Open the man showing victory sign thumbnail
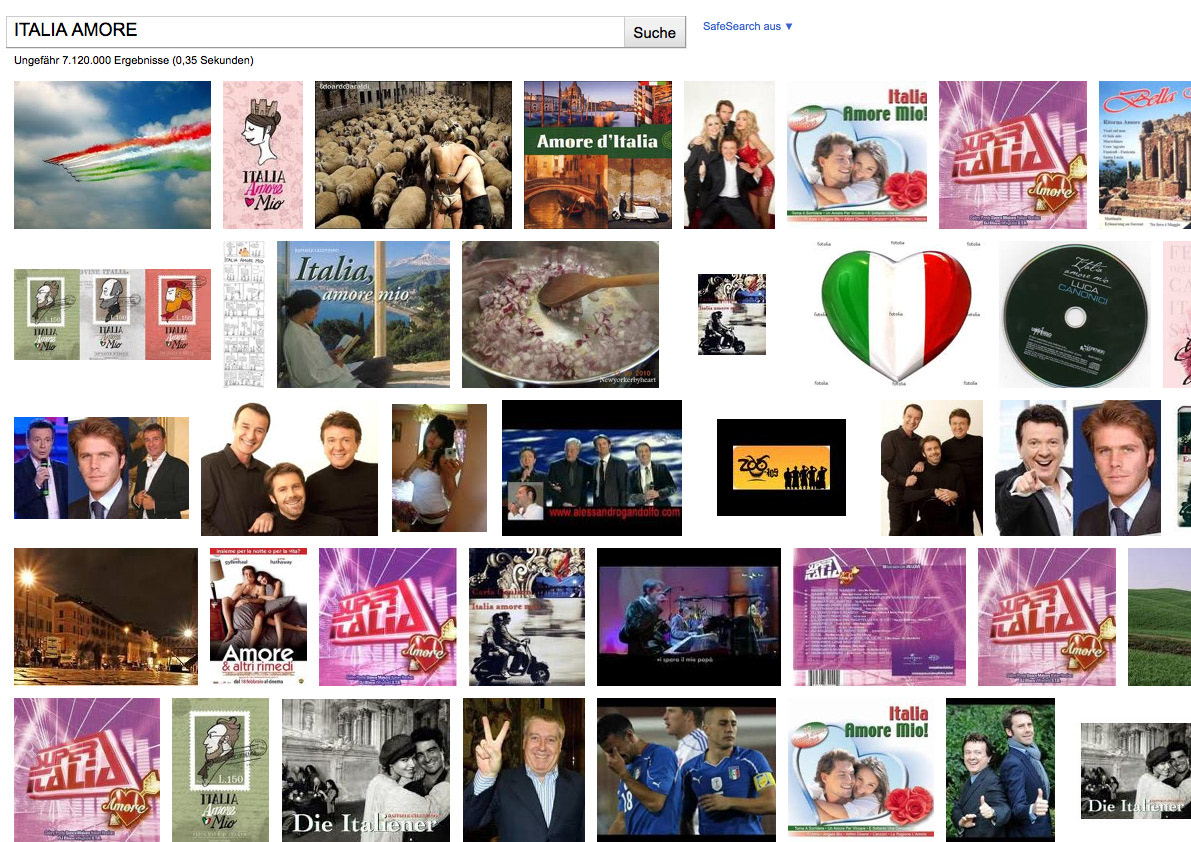1191x842 pixels. pyautogui.click(x=524, y=770)
